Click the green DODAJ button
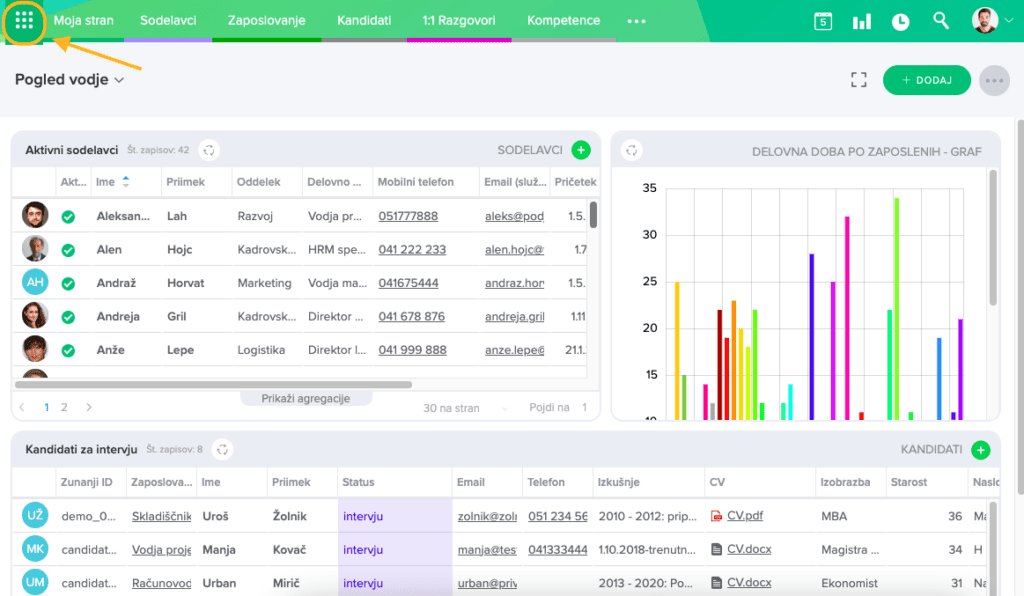The height and width of the screenshot is (596, 1024). click(x=926, y=80)
